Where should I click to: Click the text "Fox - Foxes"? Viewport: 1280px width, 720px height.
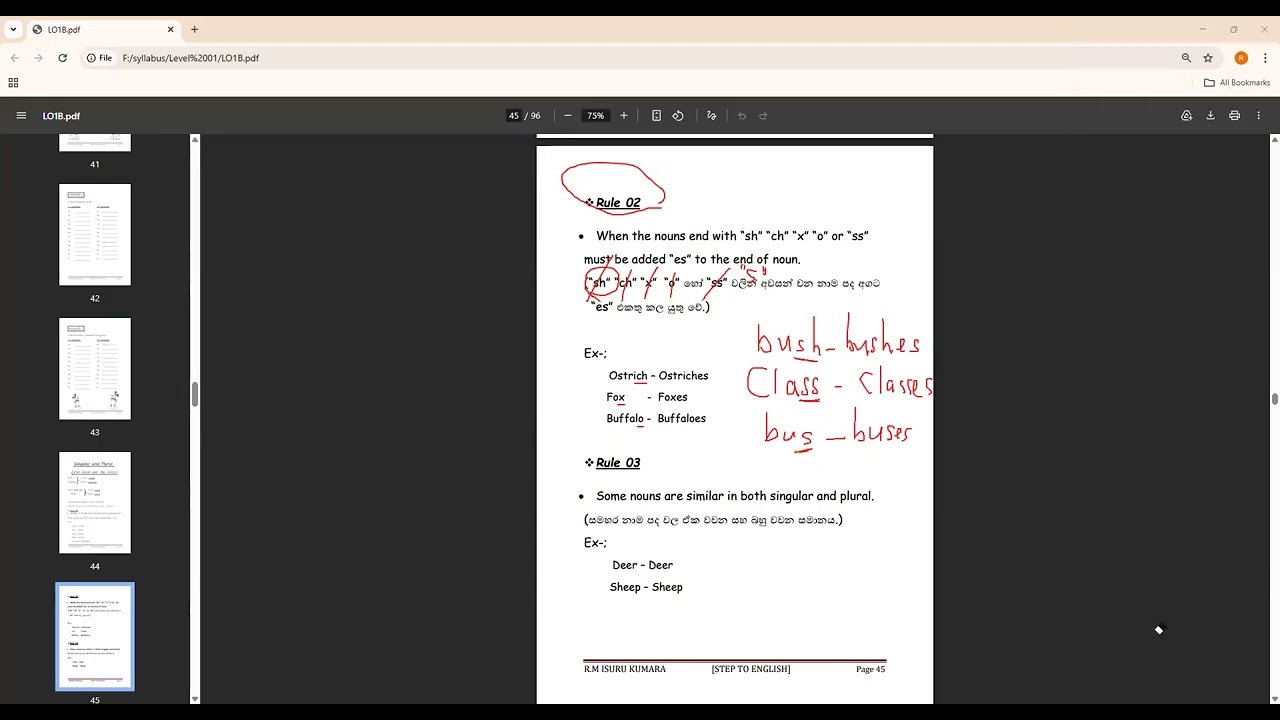pos(647,397)
